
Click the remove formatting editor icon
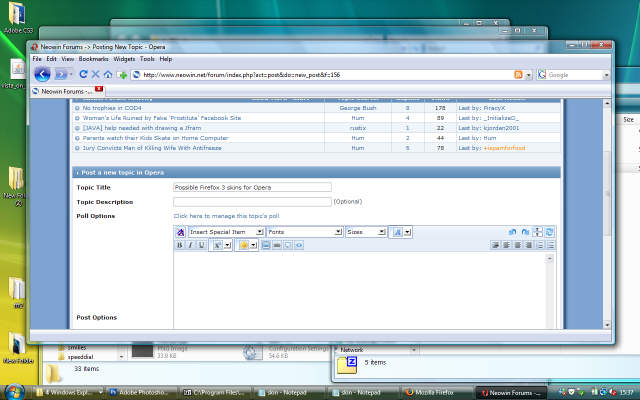click(180, 232)
